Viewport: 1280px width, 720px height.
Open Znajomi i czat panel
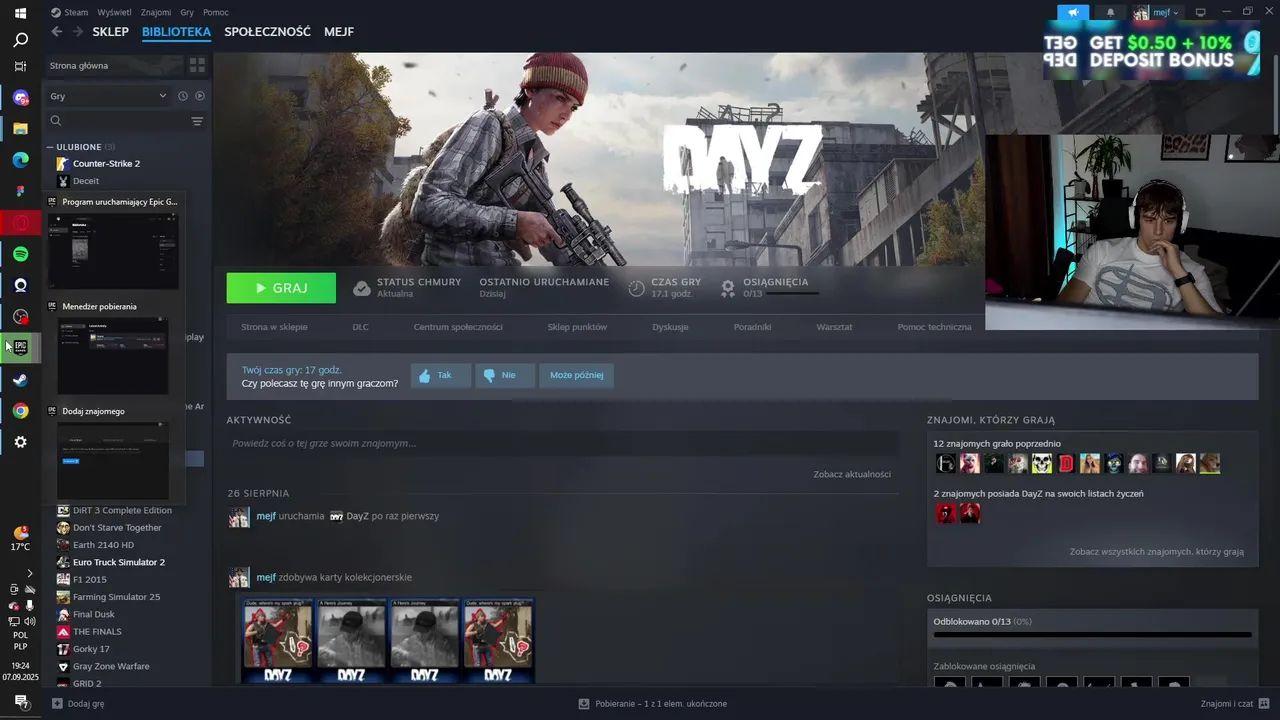tap(1233, 704)
